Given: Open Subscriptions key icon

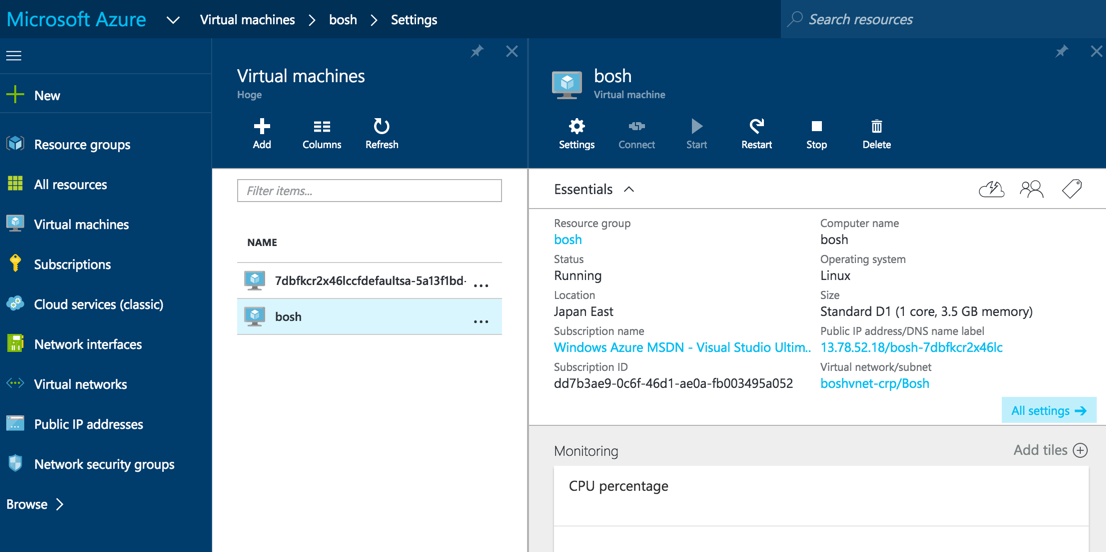Looking at the screenshot, I should point(15,264).
